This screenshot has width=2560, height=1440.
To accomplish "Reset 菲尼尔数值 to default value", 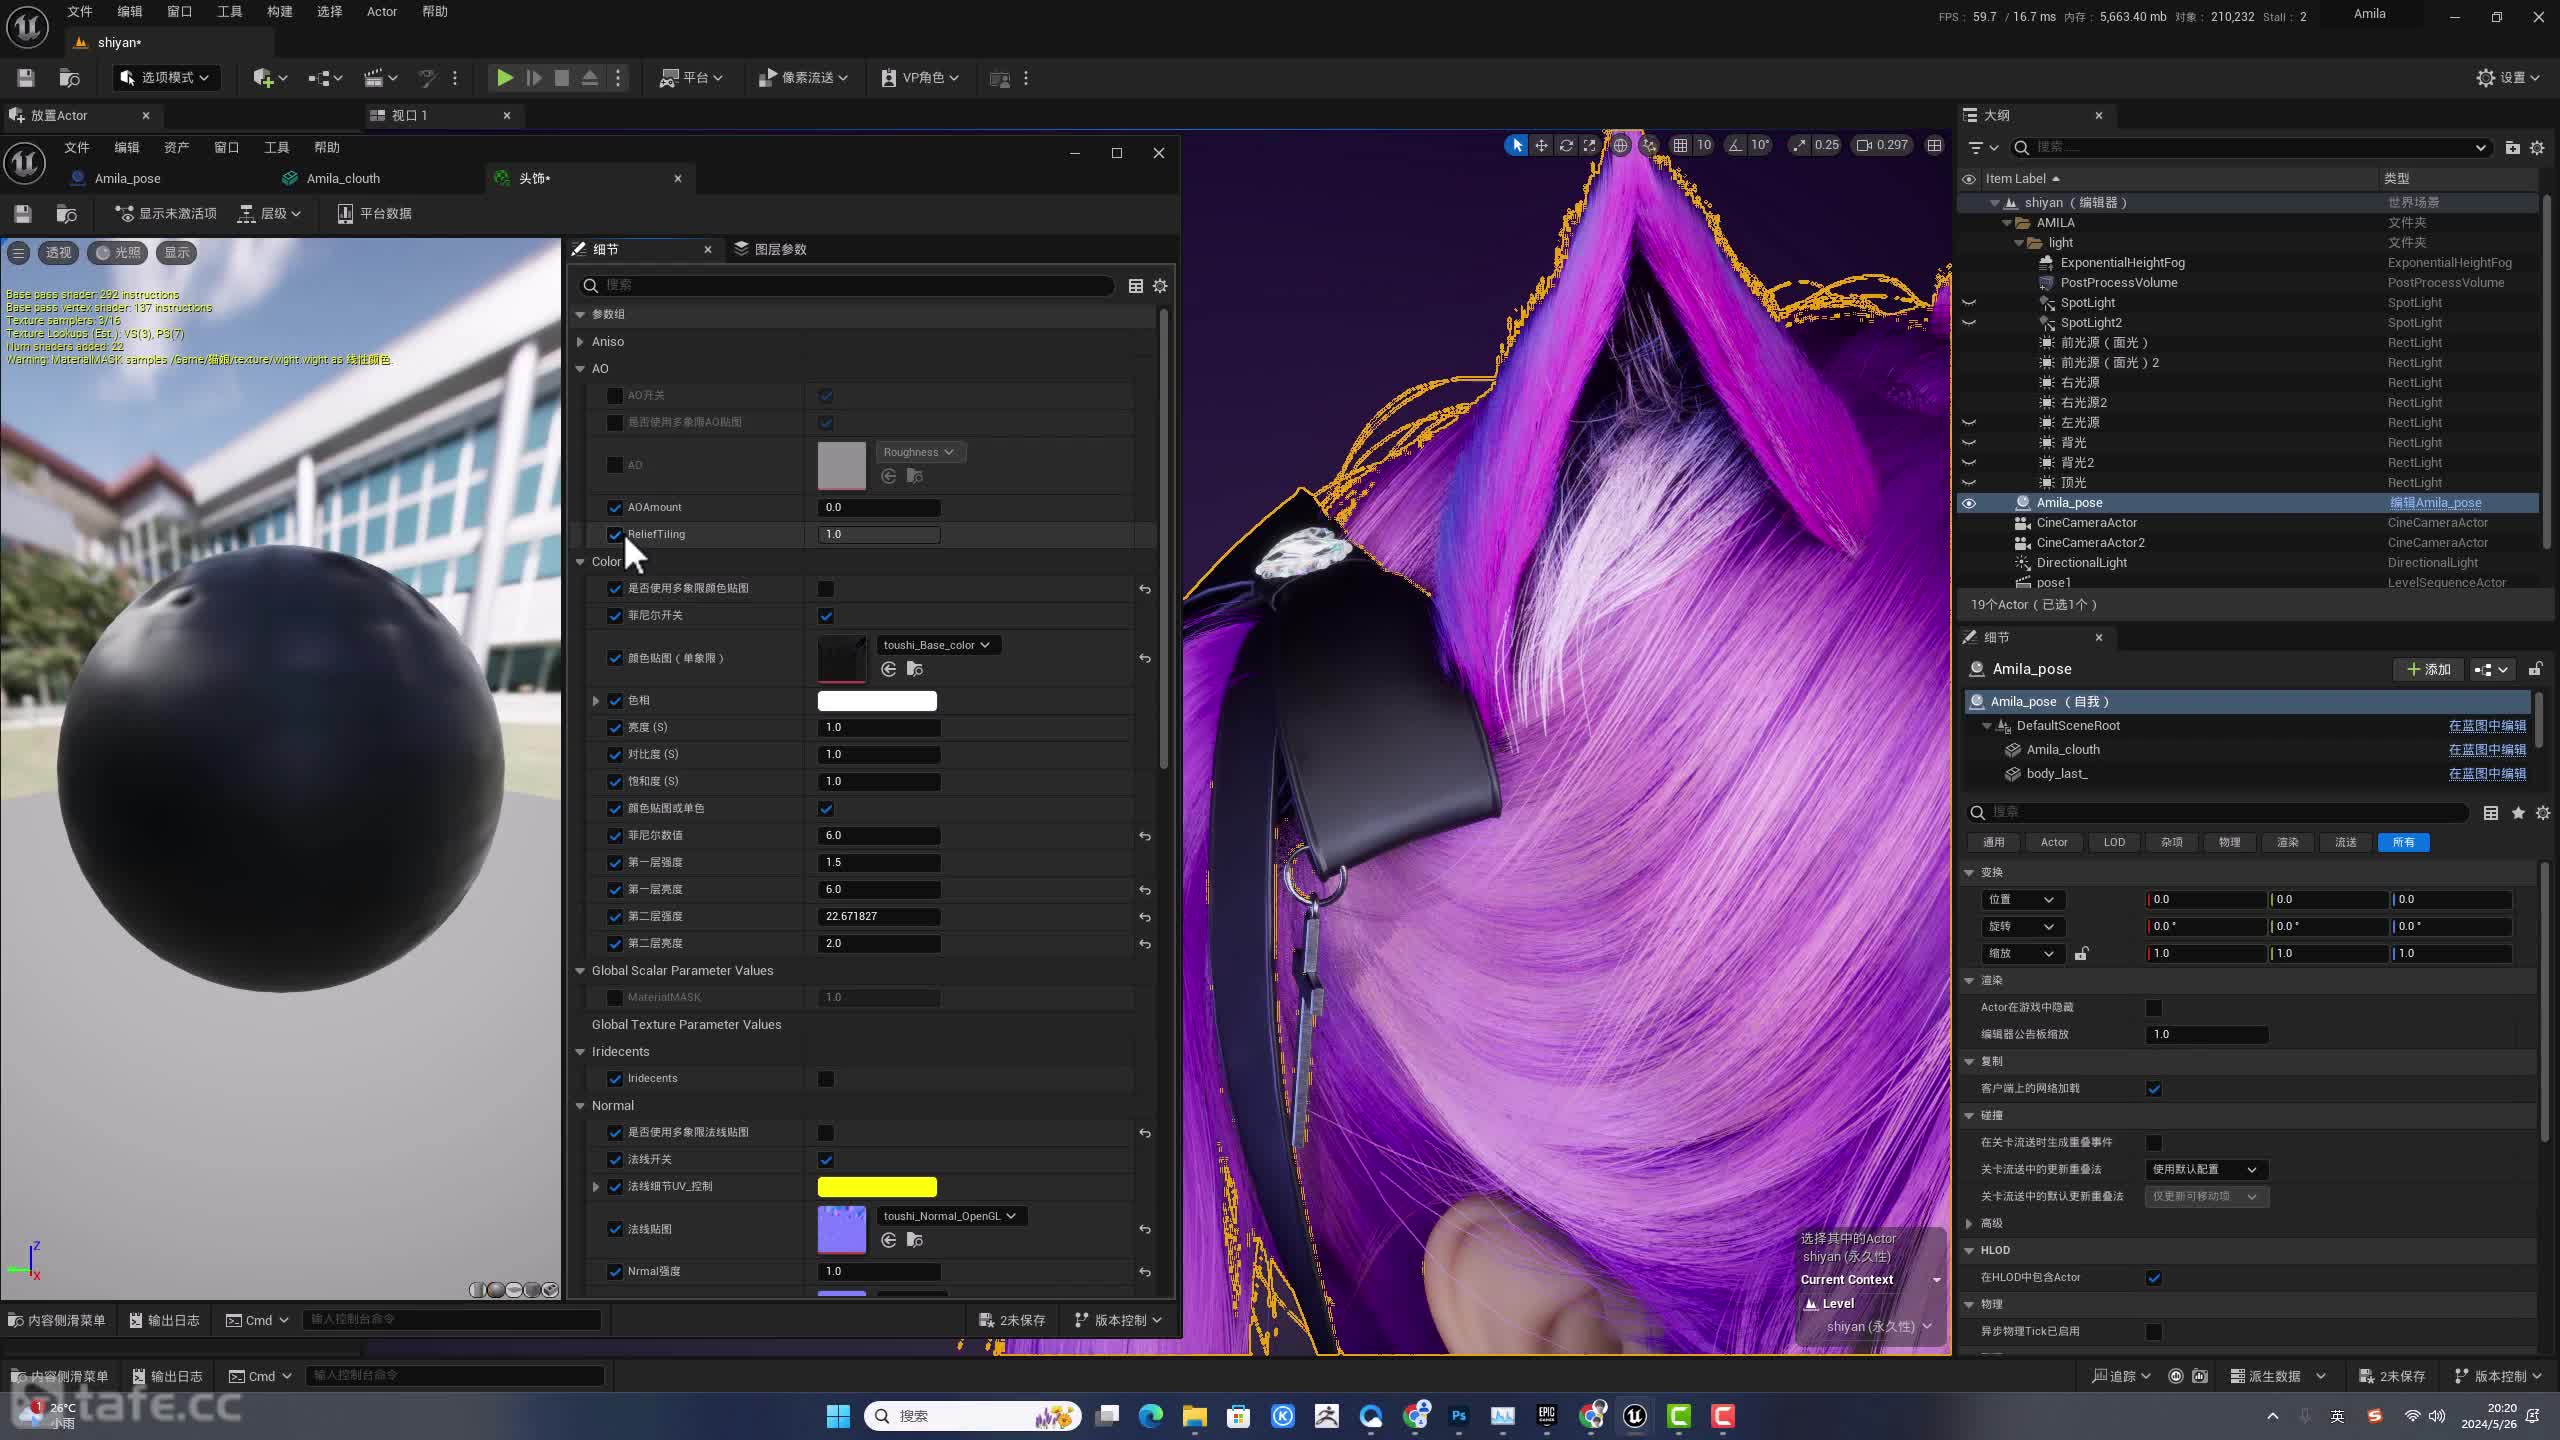I will [1145, 836].
